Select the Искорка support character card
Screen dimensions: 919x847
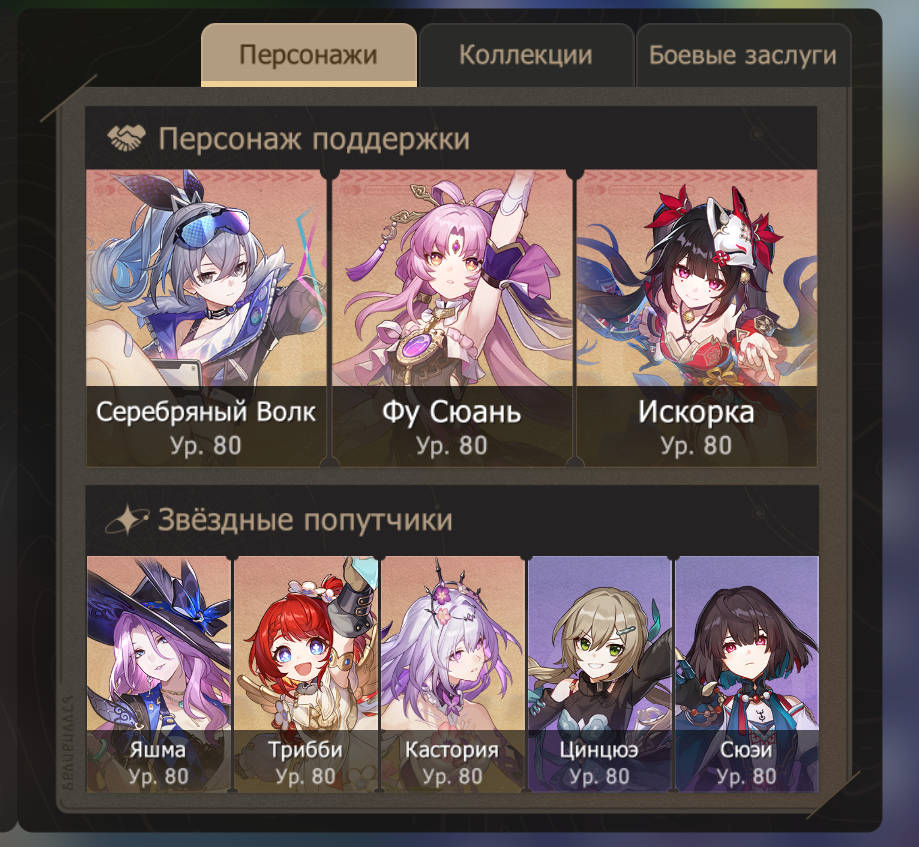click(696, 318)
